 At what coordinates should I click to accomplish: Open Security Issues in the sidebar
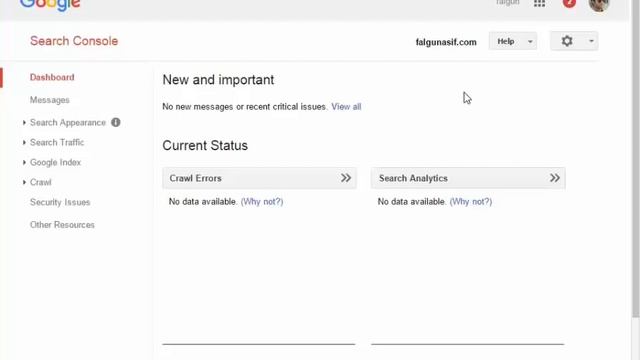click(60, 202)
